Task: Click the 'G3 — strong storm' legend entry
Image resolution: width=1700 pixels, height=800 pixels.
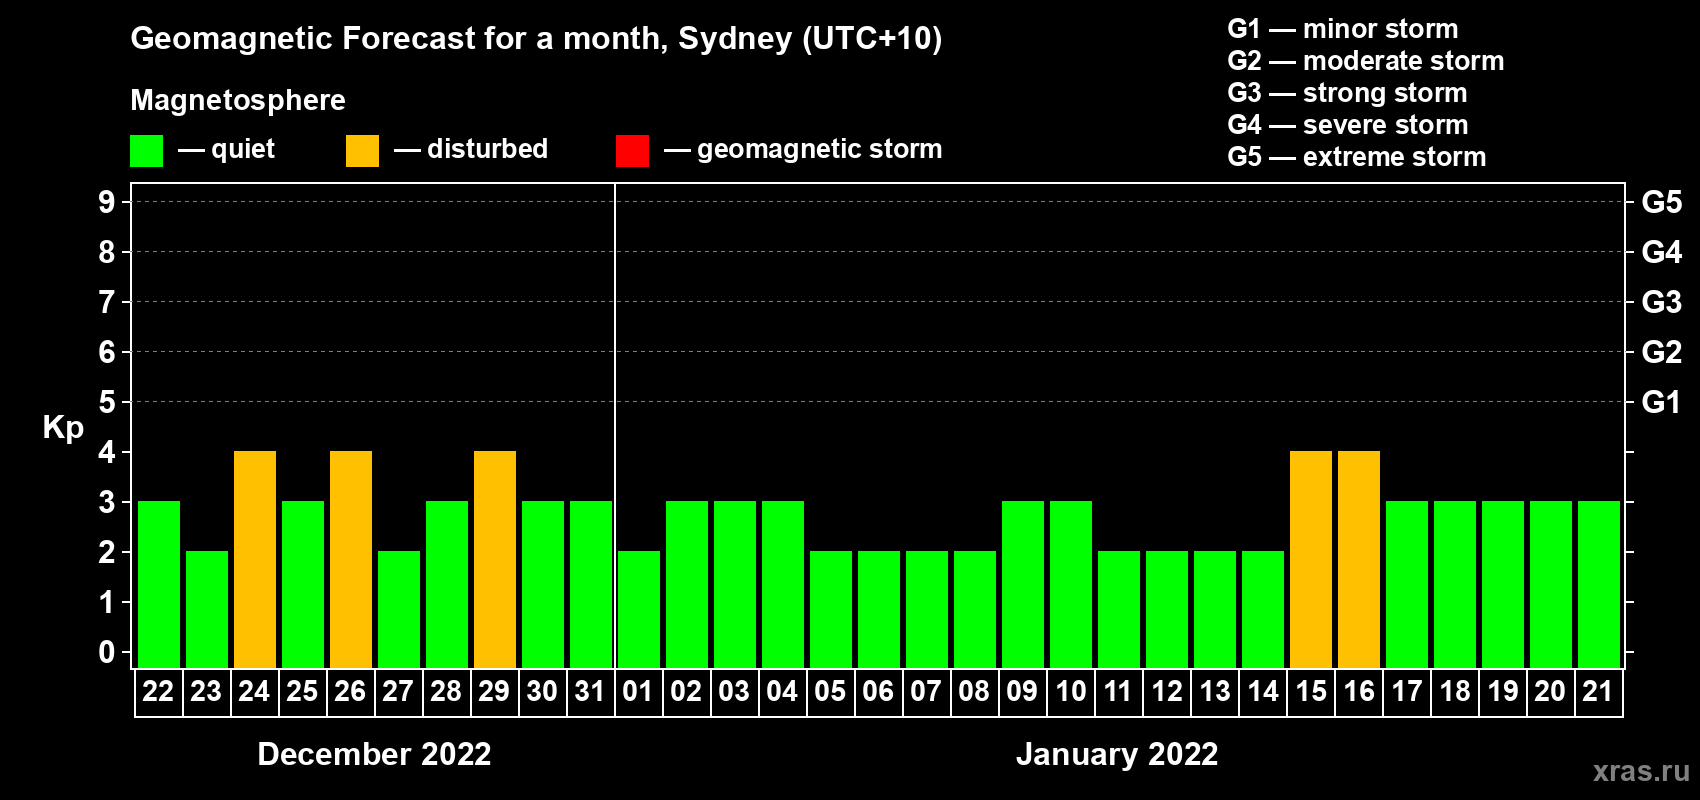Action: (x=1347, y=93)
